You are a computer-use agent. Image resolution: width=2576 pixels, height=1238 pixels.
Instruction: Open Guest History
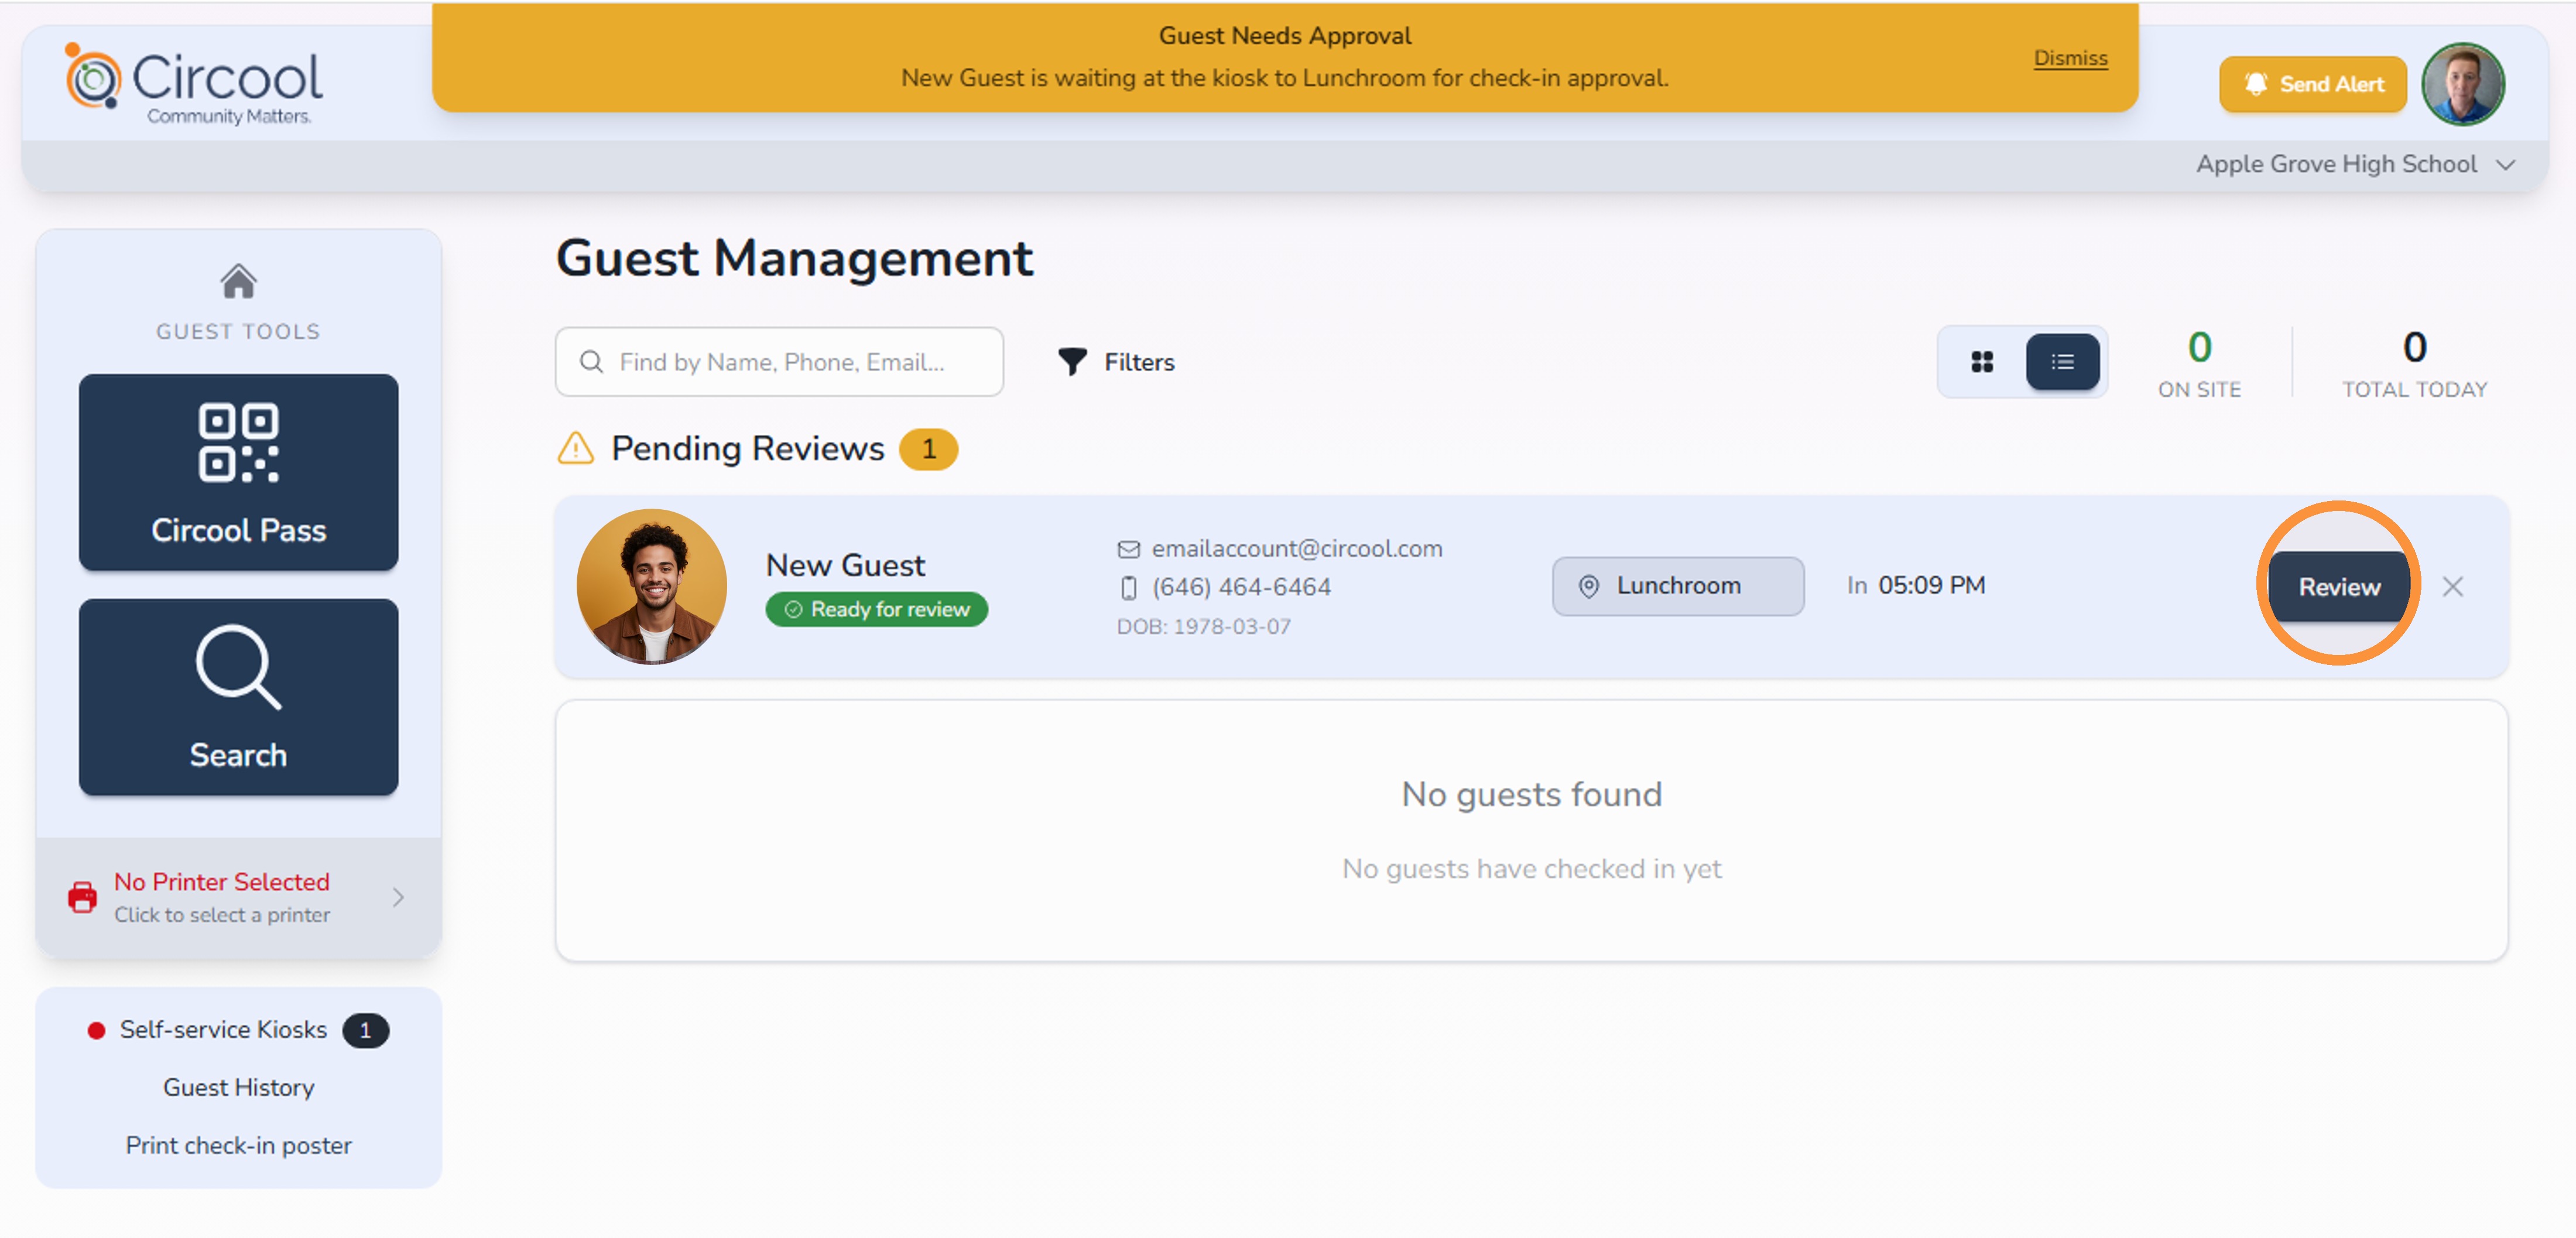click(238, 1087)
